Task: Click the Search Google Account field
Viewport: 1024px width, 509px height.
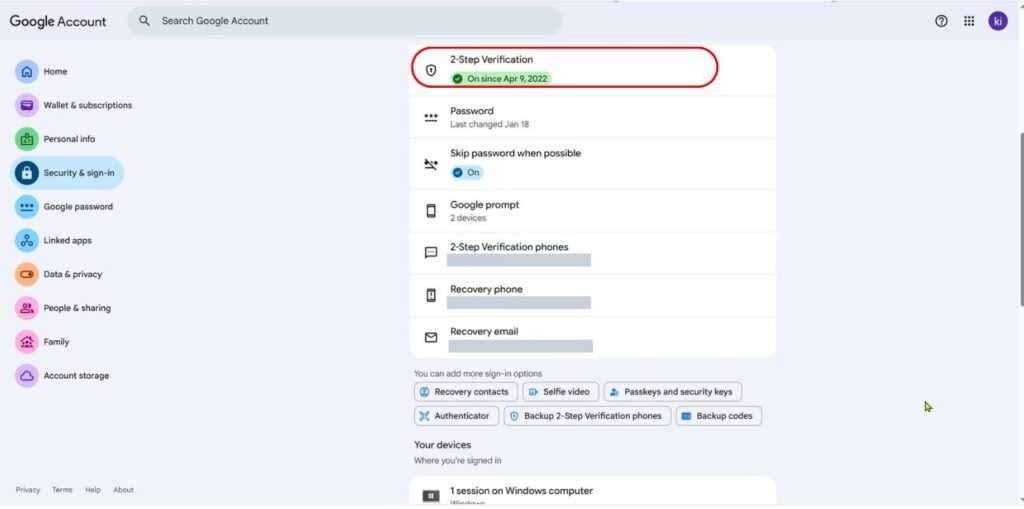Action: point(345,21)
